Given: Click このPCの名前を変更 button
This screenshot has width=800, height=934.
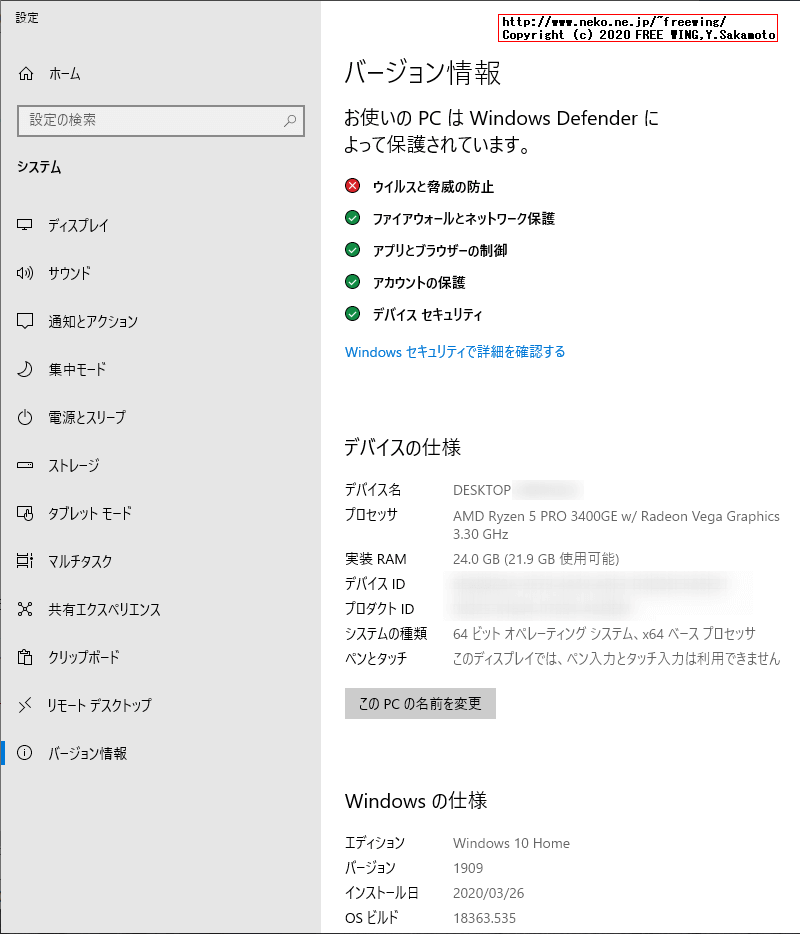Looking at the screenshot, I should (420, 704).
